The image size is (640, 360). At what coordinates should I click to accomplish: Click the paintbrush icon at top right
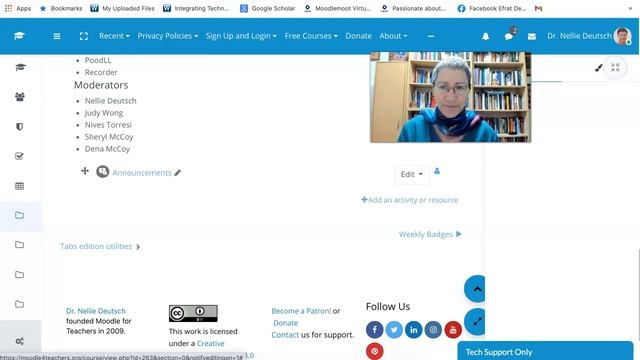598,68
